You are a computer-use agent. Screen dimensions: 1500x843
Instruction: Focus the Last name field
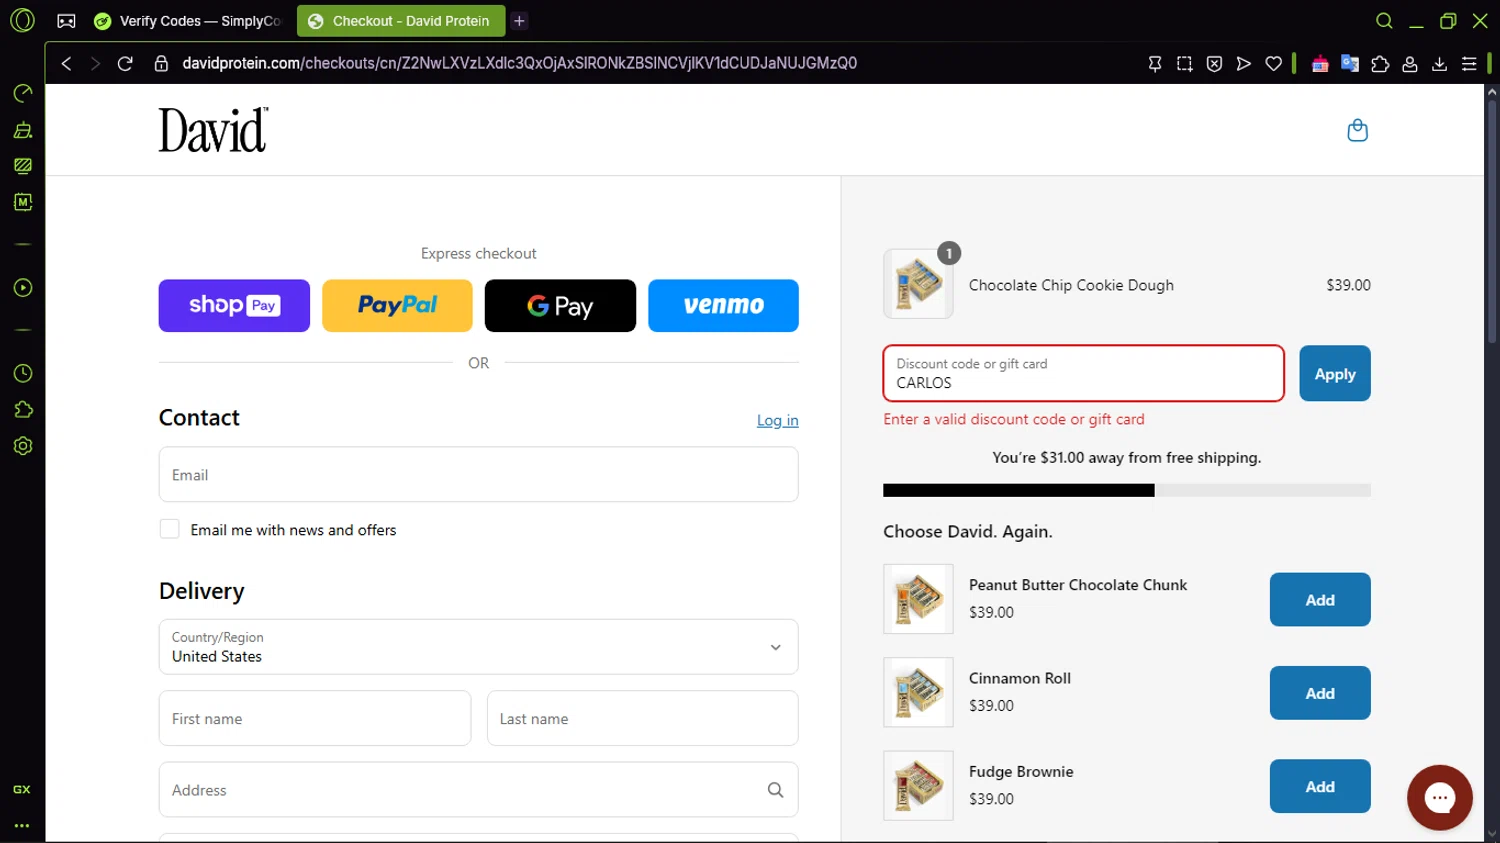click(642, 718)
